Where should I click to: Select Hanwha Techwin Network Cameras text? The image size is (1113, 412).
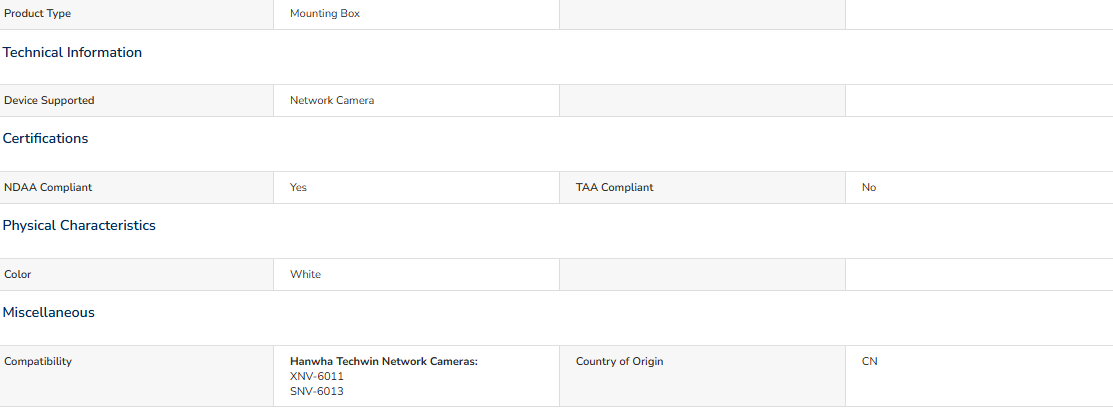coord(384,362)
